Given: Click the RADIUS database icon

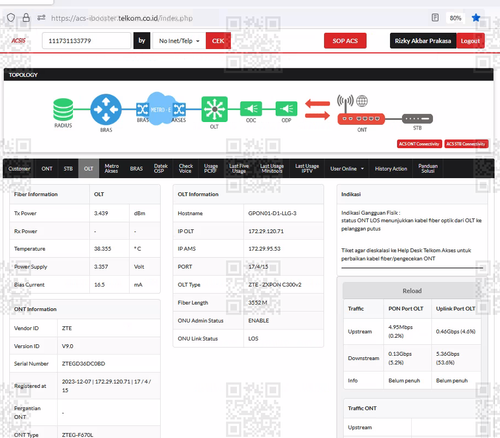Looking at the screenshot, I should 63,109.
